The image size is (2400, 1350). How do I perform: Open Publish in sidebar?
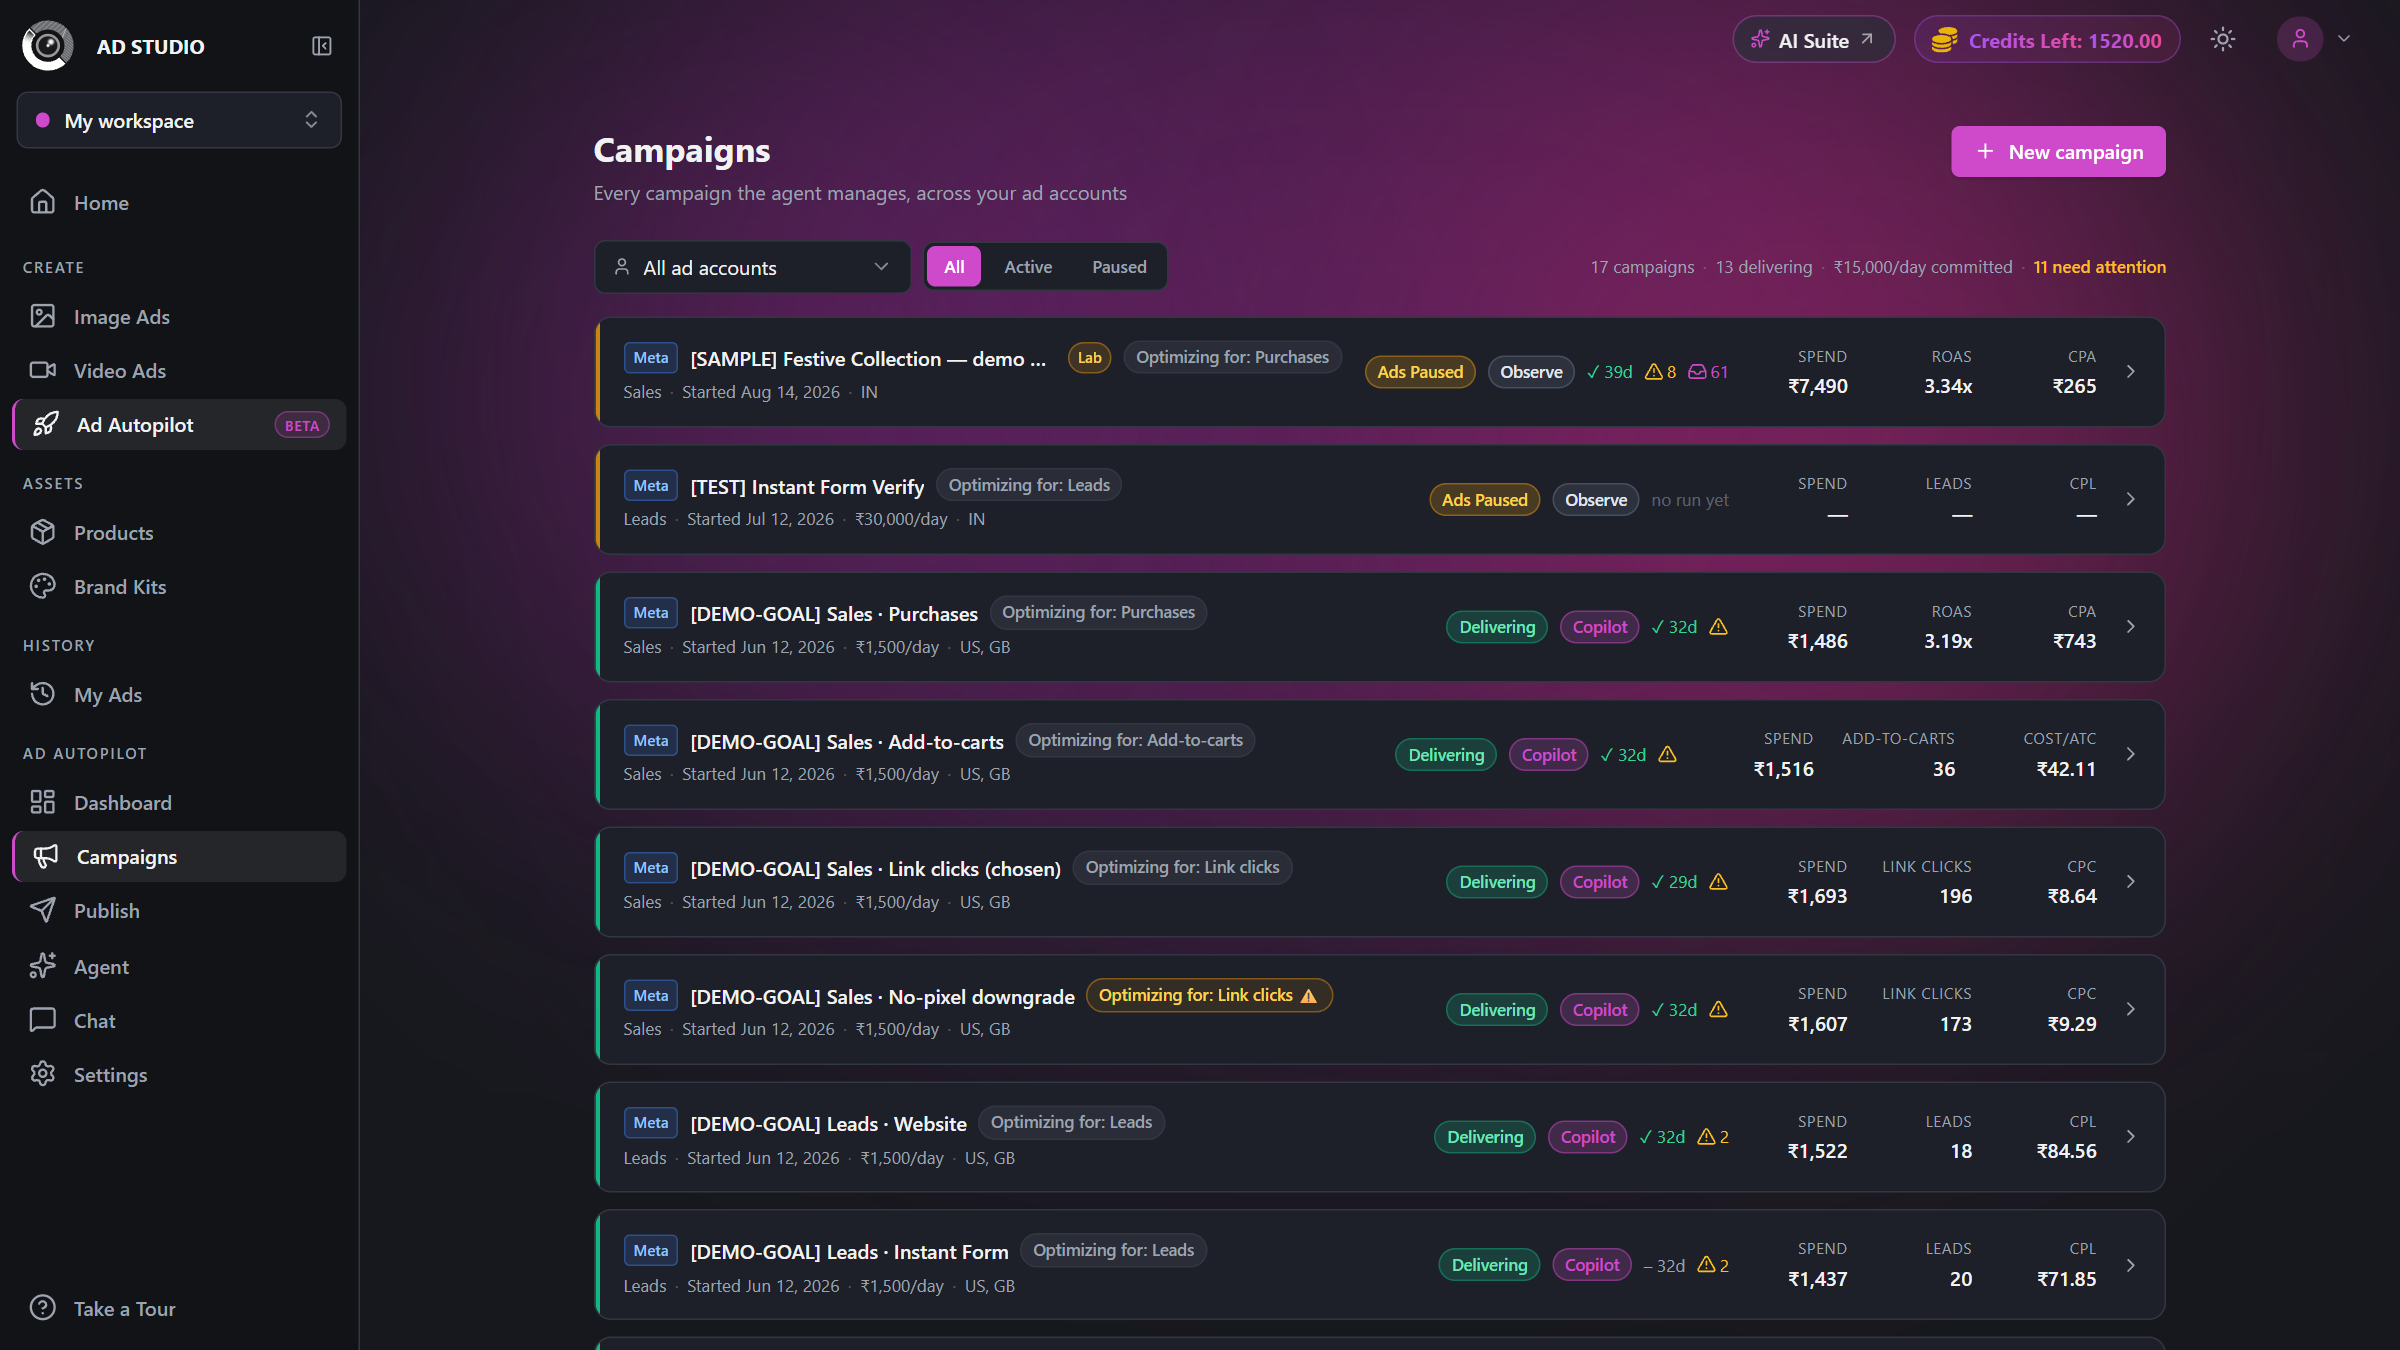[x=180, y=910]
